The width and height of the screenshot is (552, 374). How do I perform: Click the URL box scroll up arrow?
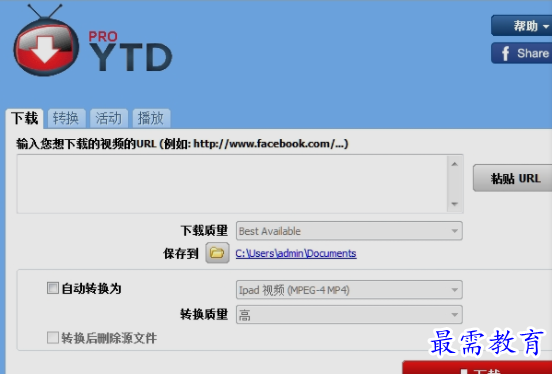coord(455,164)
